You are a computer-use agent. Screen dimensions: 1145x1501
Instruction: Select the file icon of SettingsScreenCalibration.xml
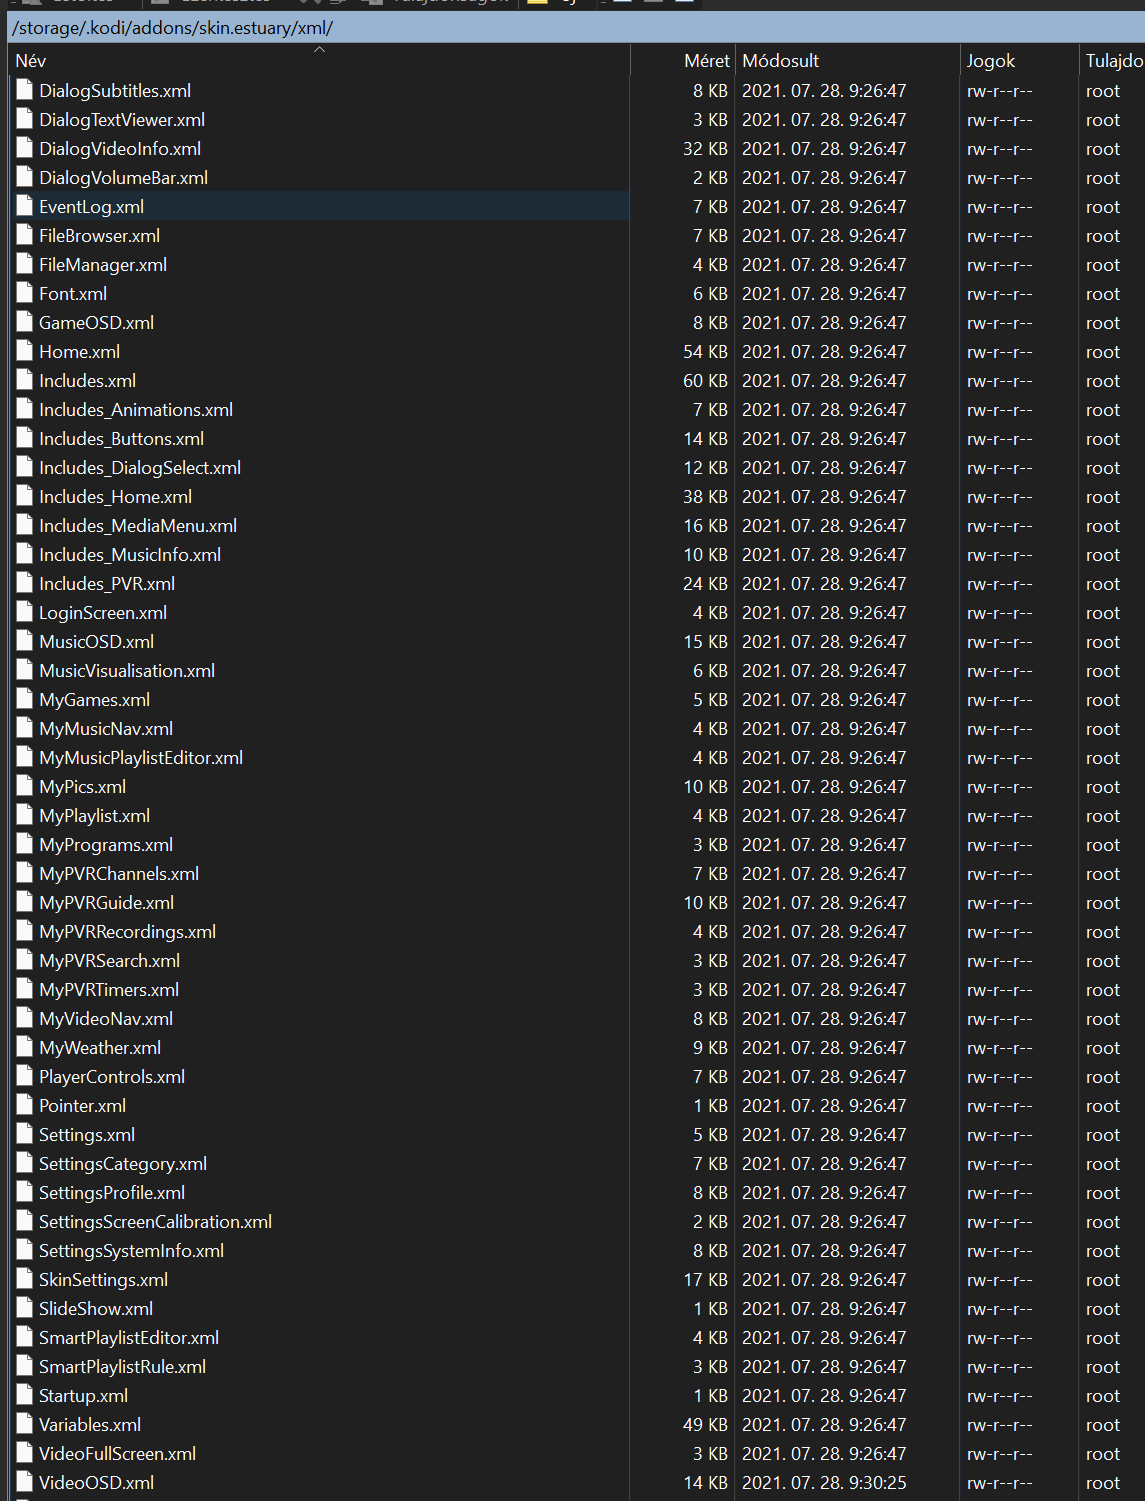(25, 1221)
